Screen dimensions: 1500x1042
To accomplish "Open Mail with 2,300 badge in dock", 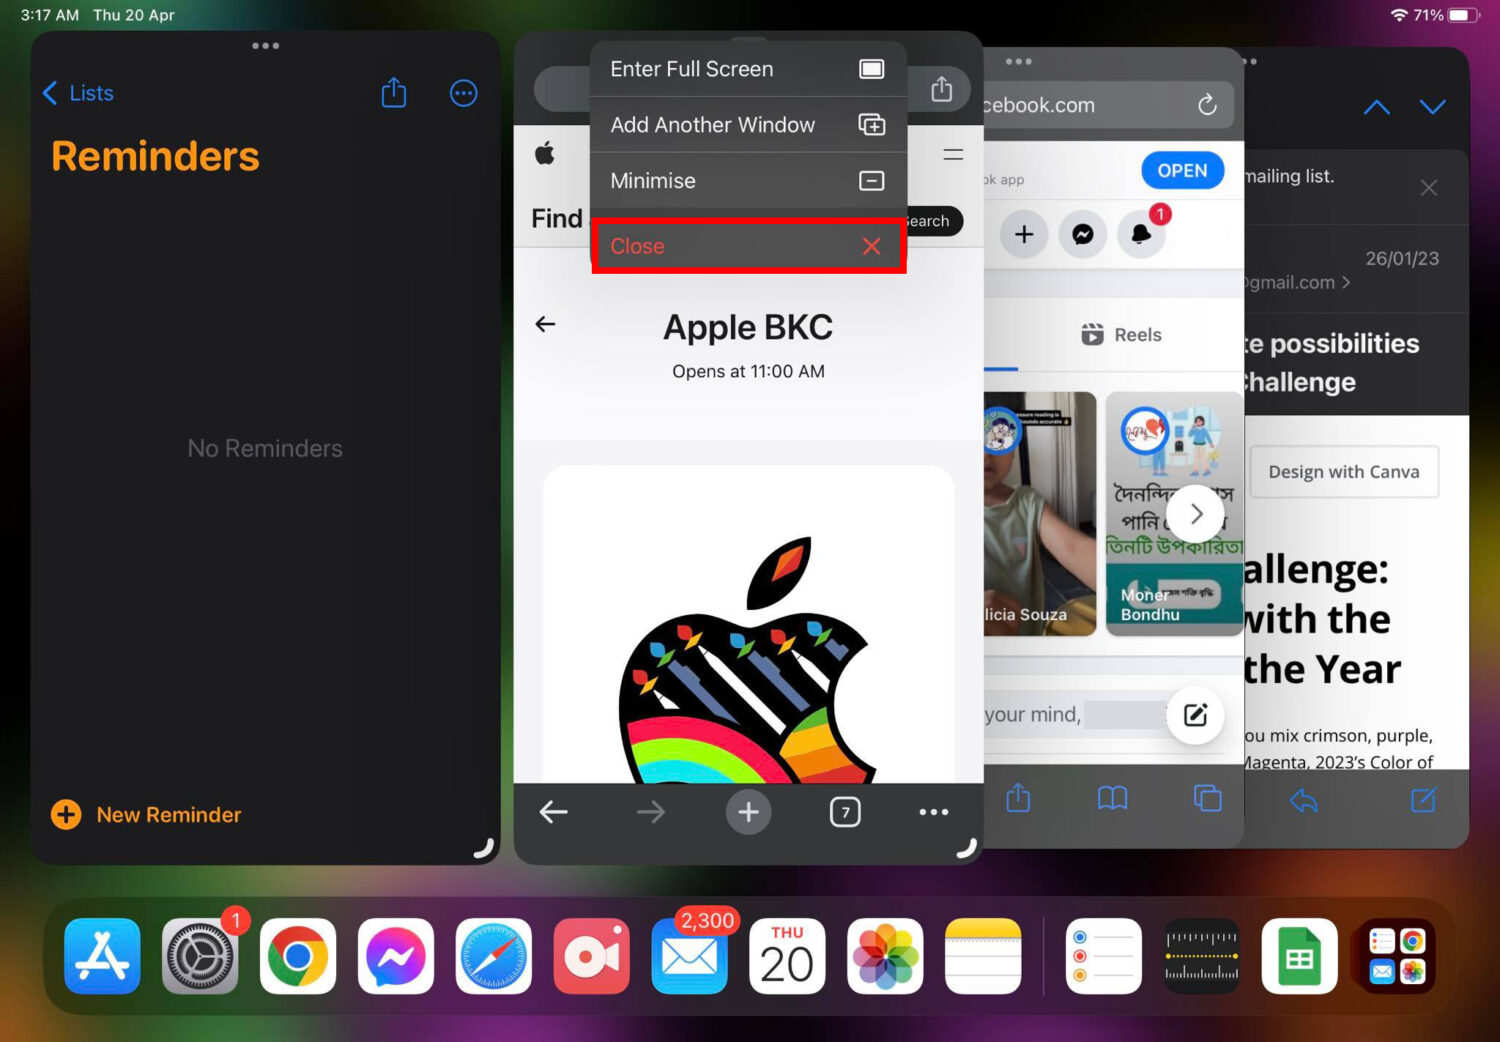I will click(690, 956).
